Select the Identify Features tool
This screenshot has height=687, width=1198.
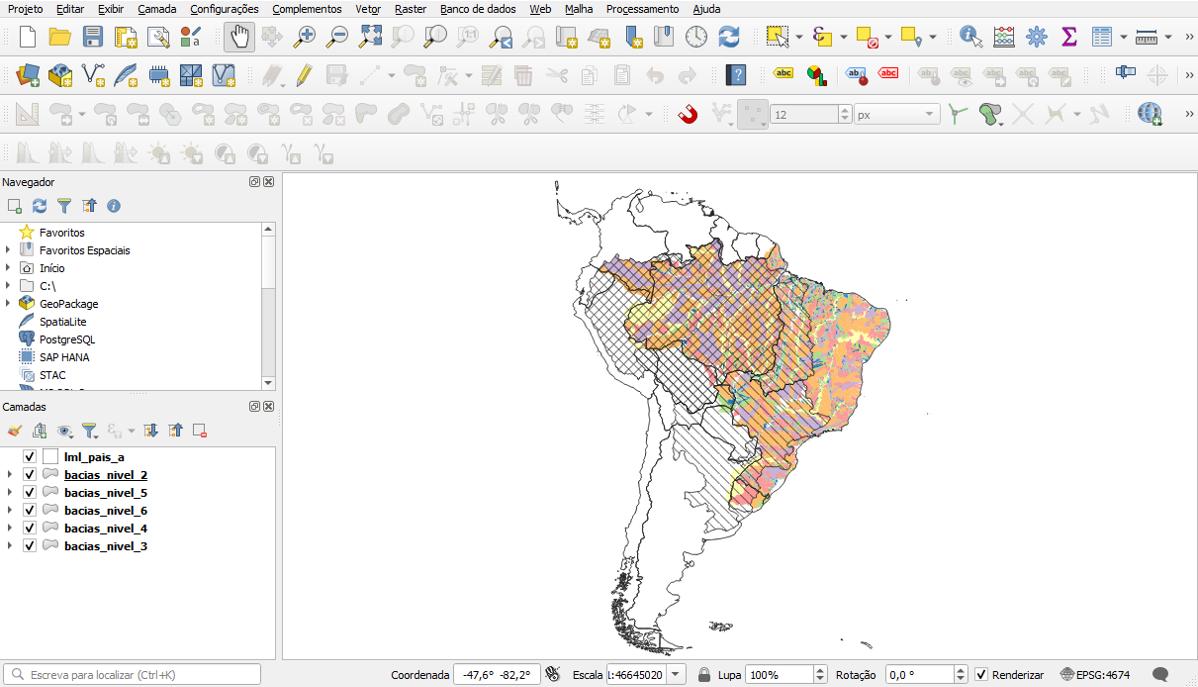[x=970, y=37]
